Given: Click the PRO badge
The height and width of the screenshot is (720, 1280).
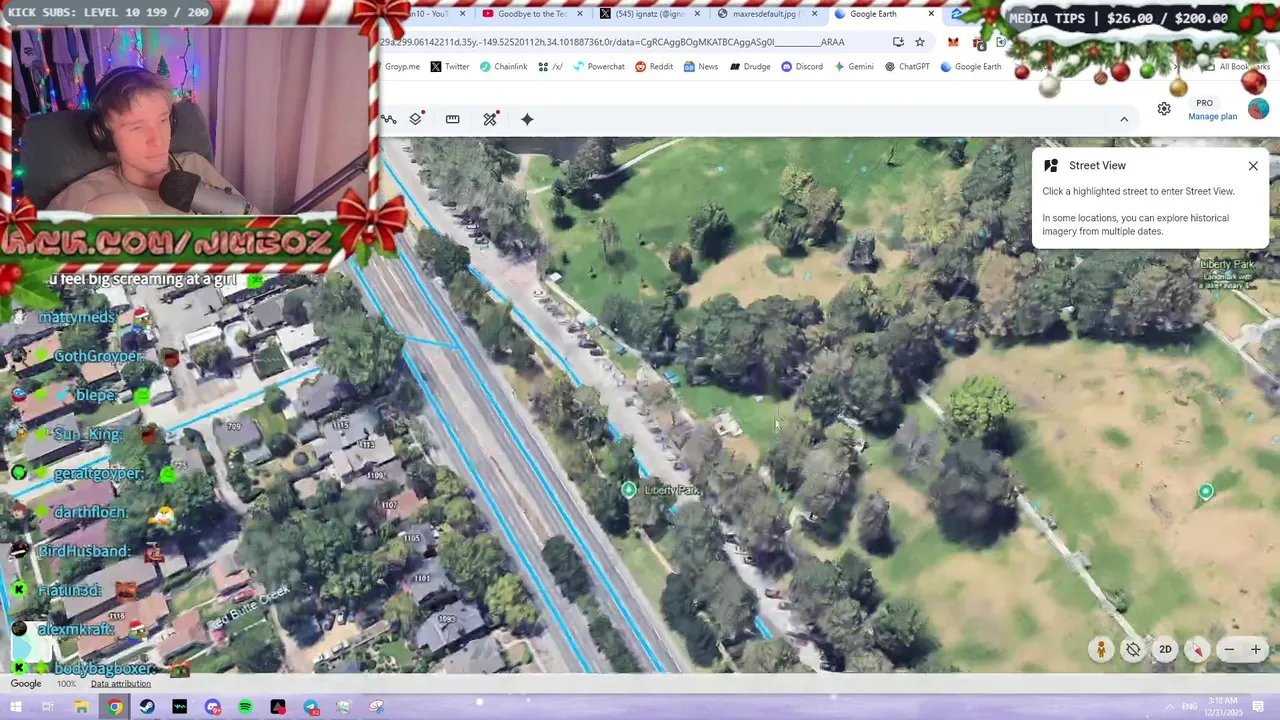Looking at the screenshot, I should 1204,103.
